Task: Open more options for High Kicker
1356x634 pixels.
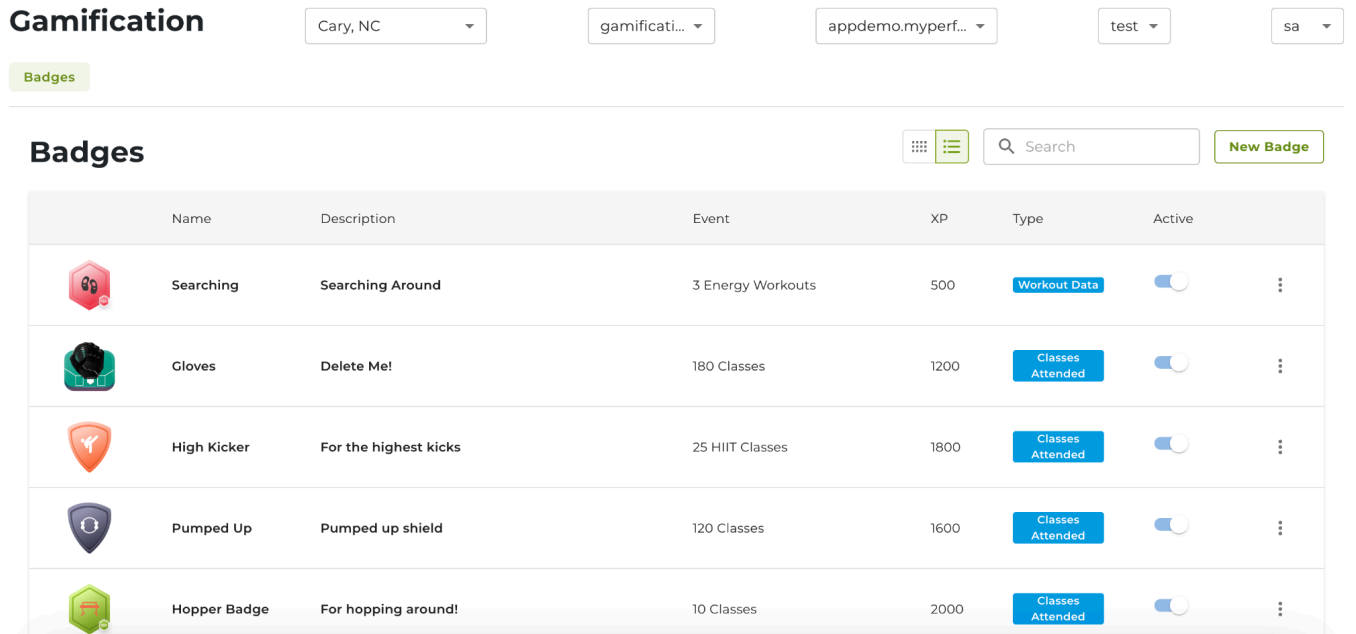Action: tap(1279, 447)
